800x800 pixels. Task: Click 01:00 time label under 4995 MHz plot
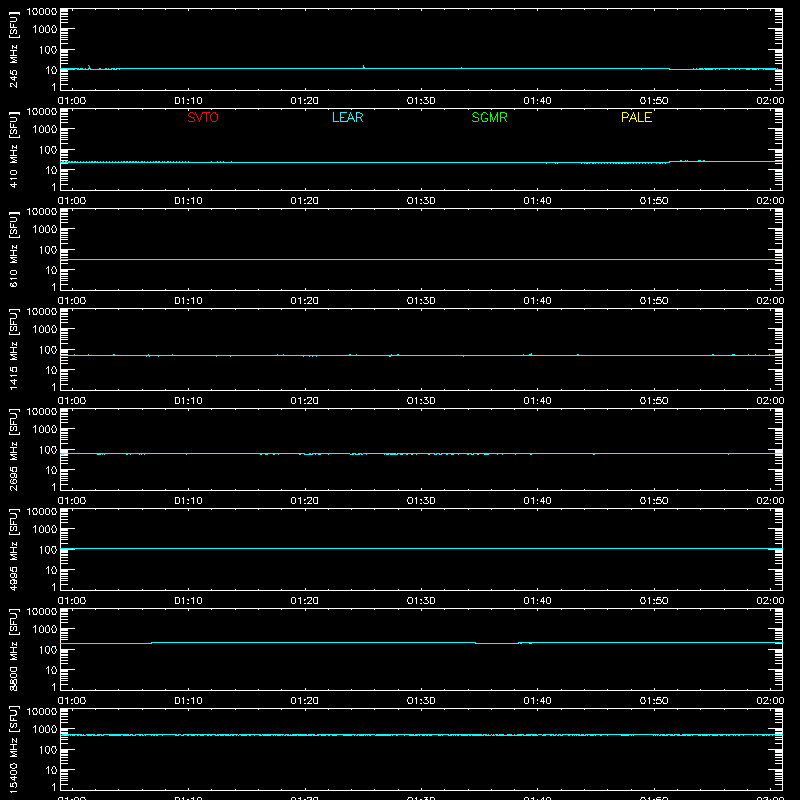point(72,601)
